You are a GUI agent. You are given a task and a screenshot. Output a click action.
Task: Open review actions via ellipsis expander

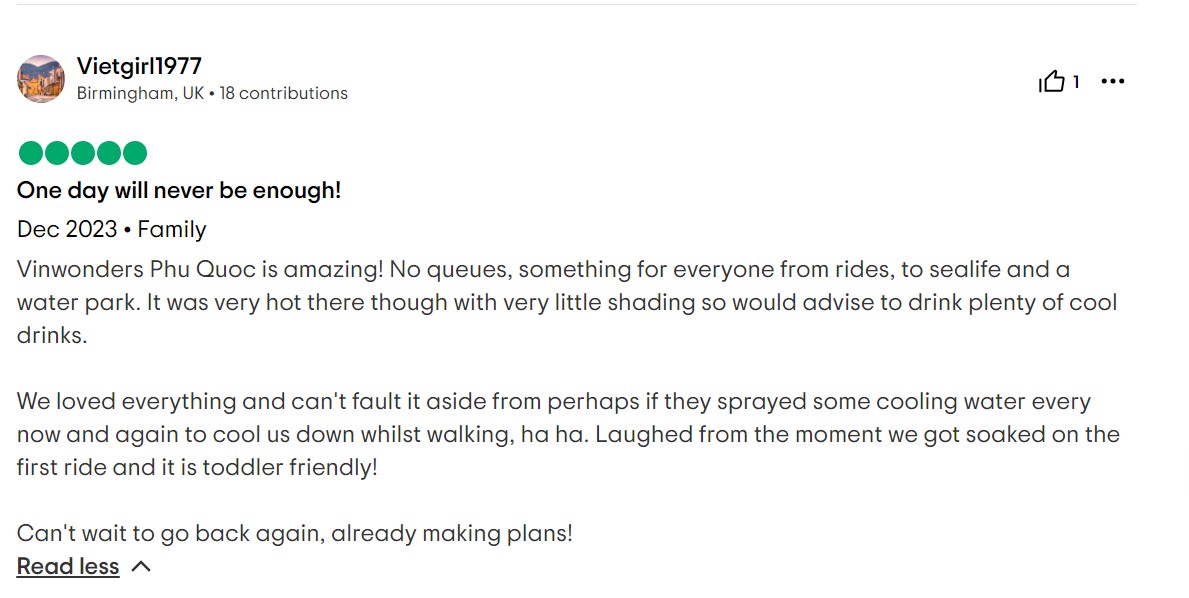(1113, 82)
